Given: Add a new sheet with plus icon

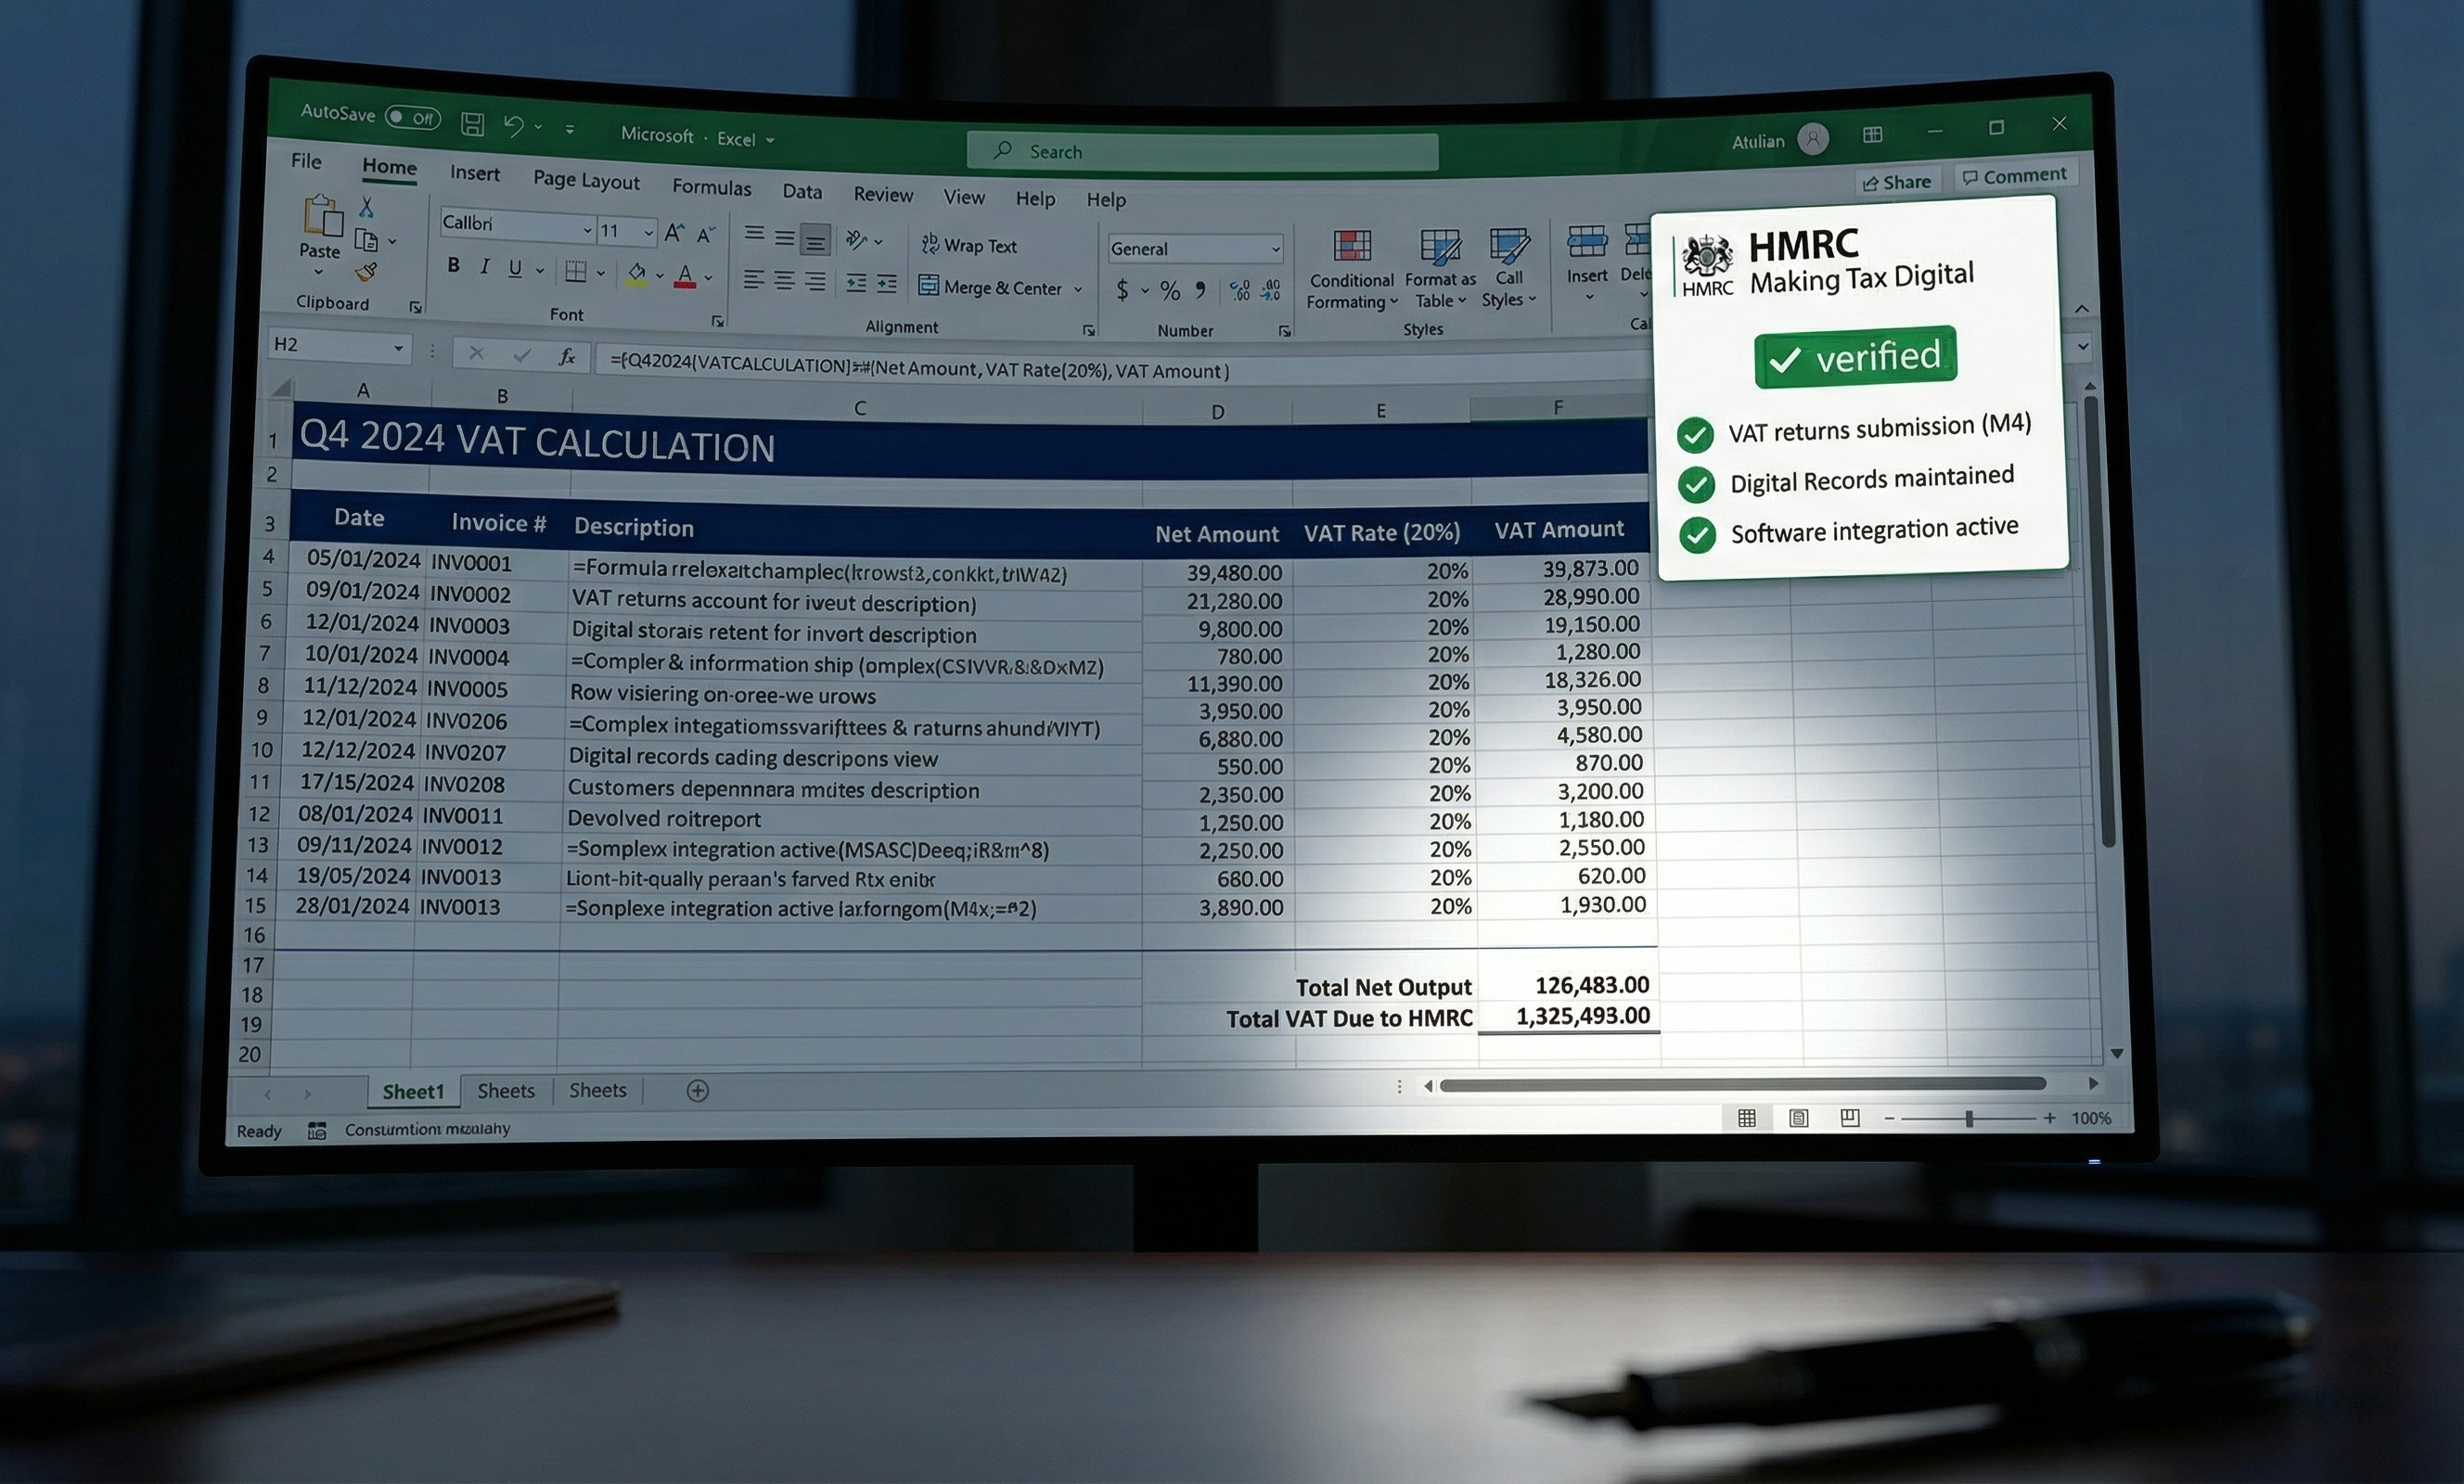Looking at the screenshot, I should pyautogui.click(x=698, y=1091).
